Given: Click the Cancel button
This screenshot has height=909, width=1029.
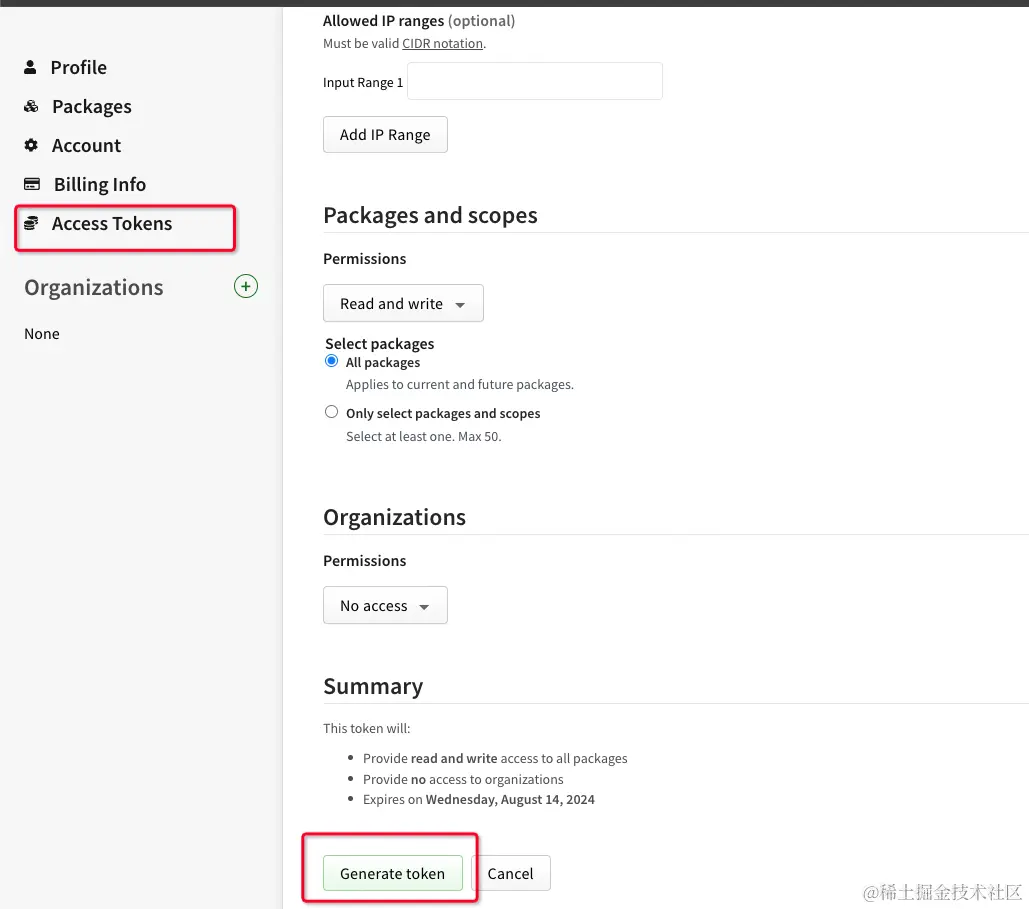Looking at the screenshot, I should coord(510,873).
